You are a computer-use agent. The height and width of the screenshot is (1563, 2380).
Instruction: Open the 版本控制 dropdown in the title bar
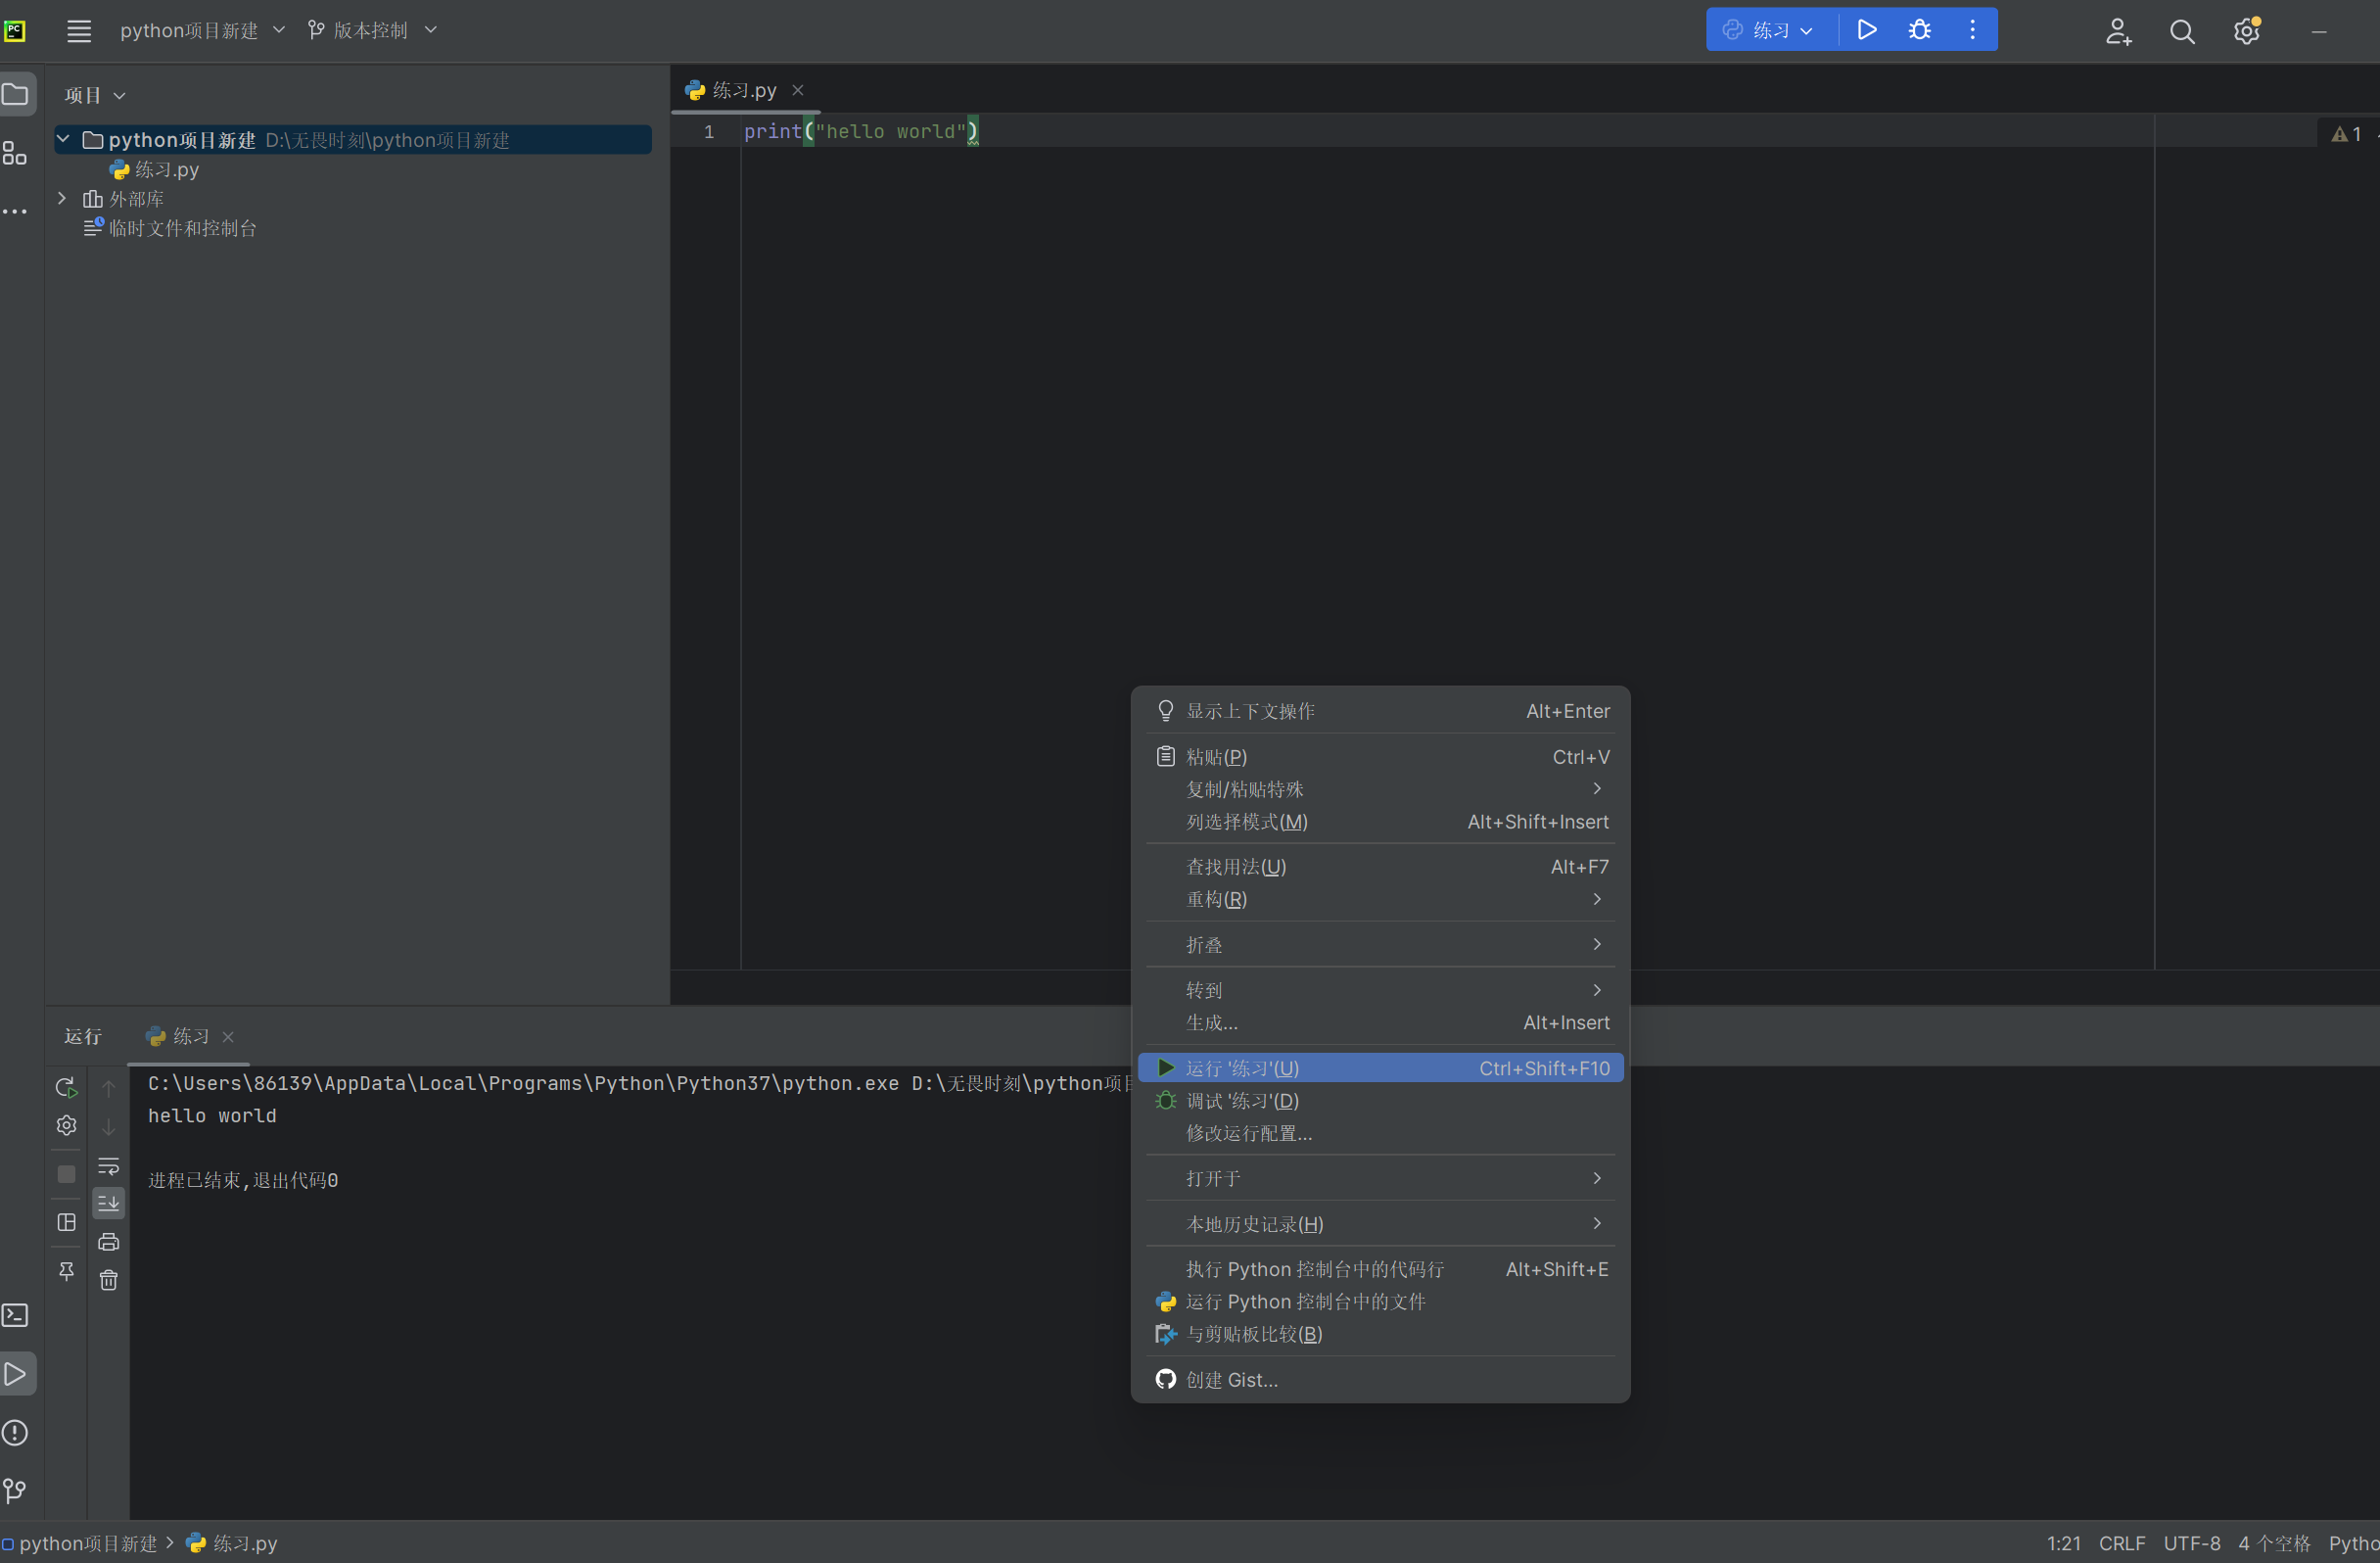coord(372,30)
